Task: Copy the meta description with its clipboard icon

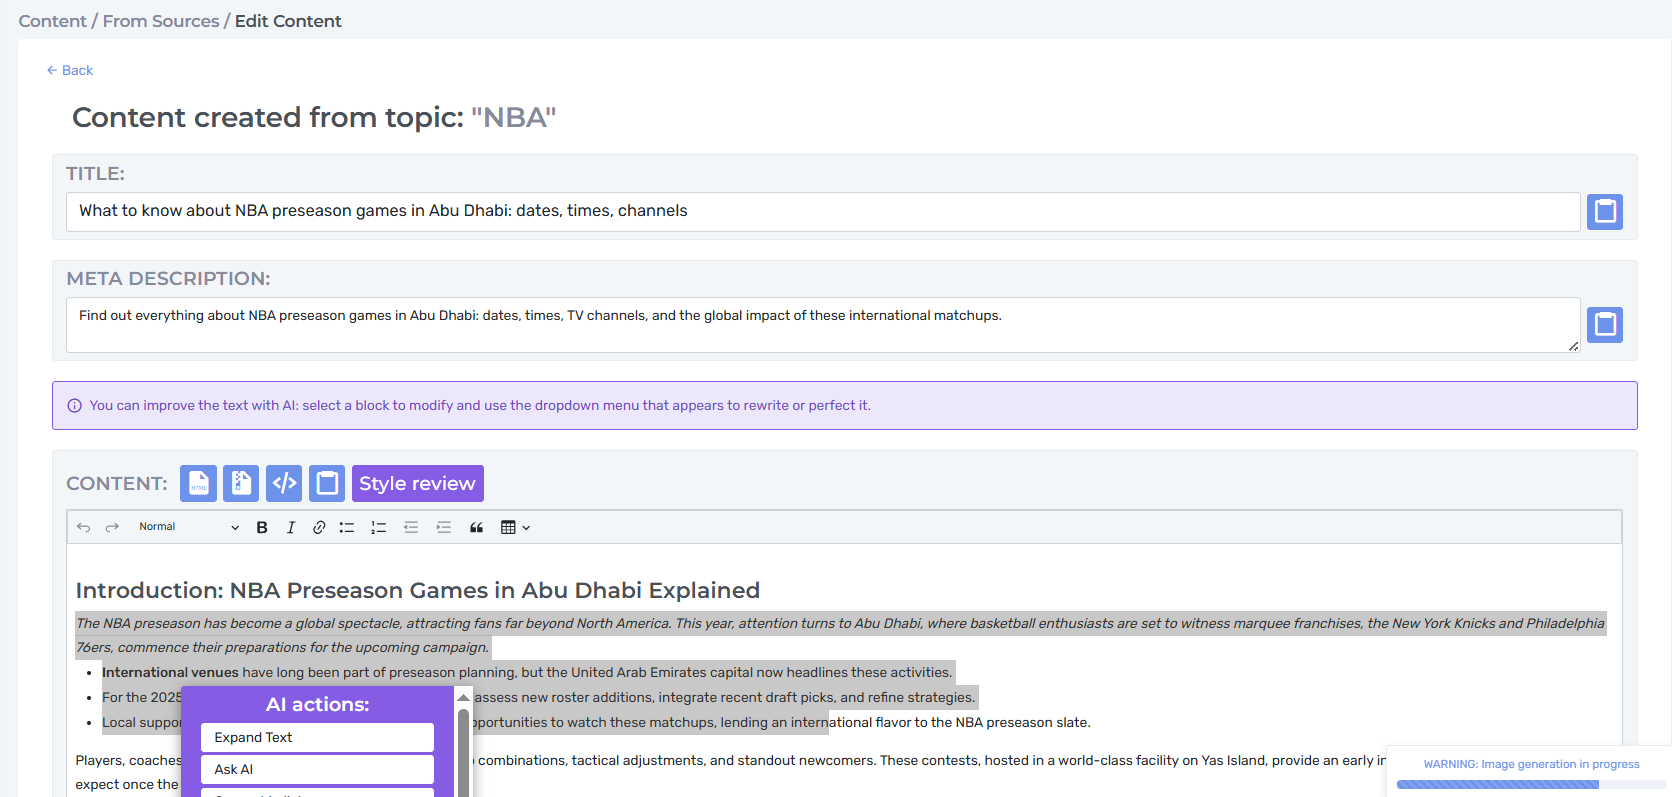Action: pyautogui.click(x=1605, y=325)
